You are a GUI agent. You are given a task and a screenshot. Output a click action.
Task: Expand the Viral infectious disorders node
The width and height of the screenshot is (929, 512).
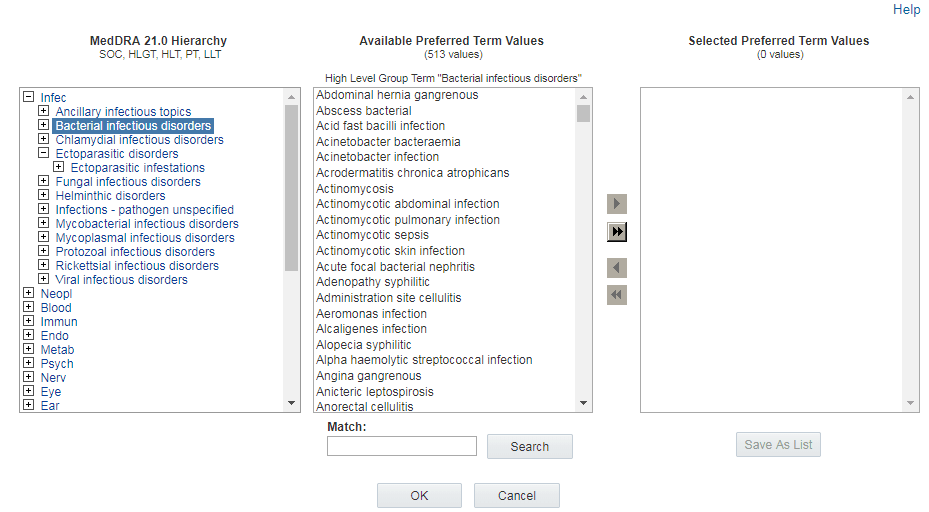tap(43, 280)
